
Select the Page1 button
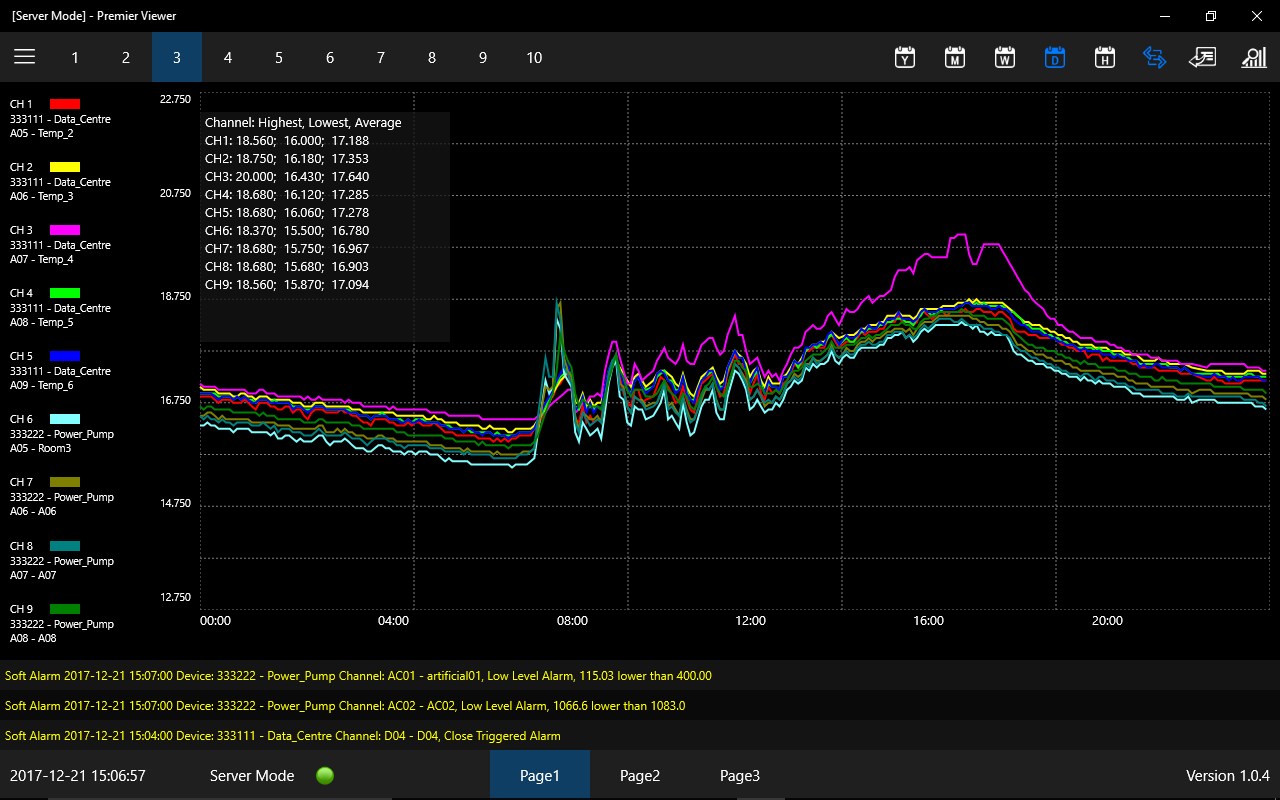(x=540, y=775)
